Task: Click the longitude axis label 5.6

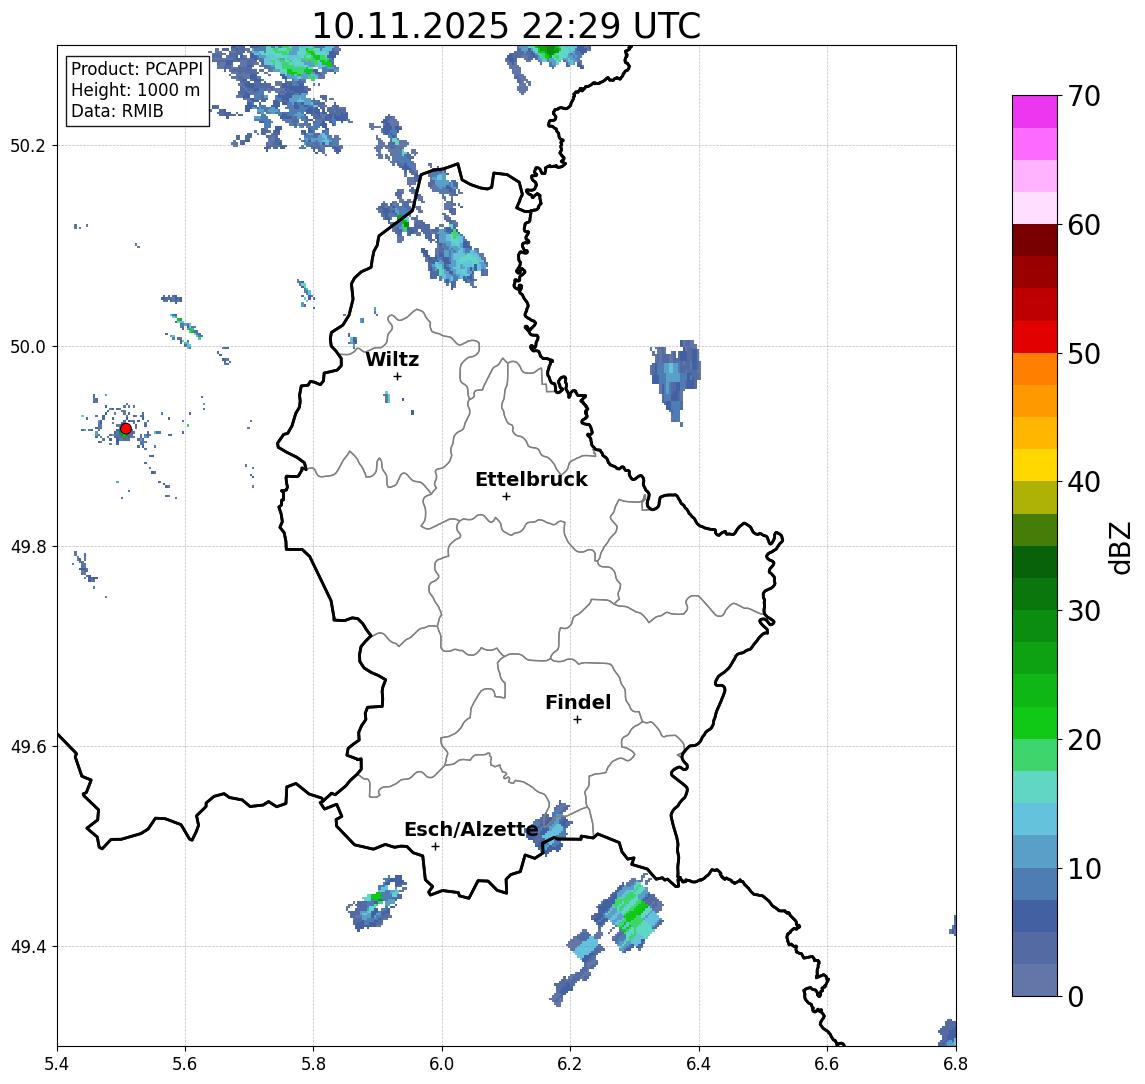Action: 185,1064
